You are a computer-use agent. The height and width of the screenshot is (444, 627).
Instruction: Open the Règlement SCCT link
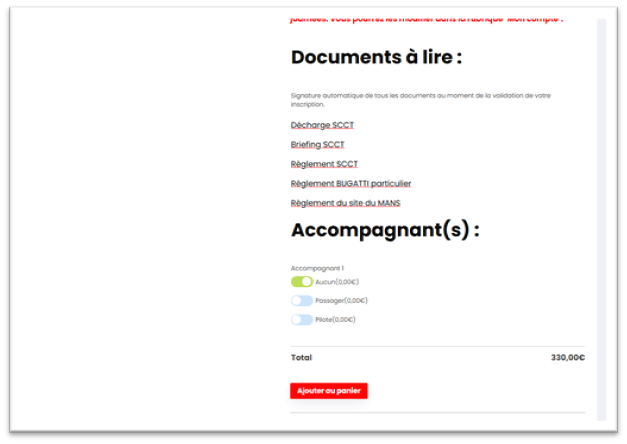[x=324, y=164]
